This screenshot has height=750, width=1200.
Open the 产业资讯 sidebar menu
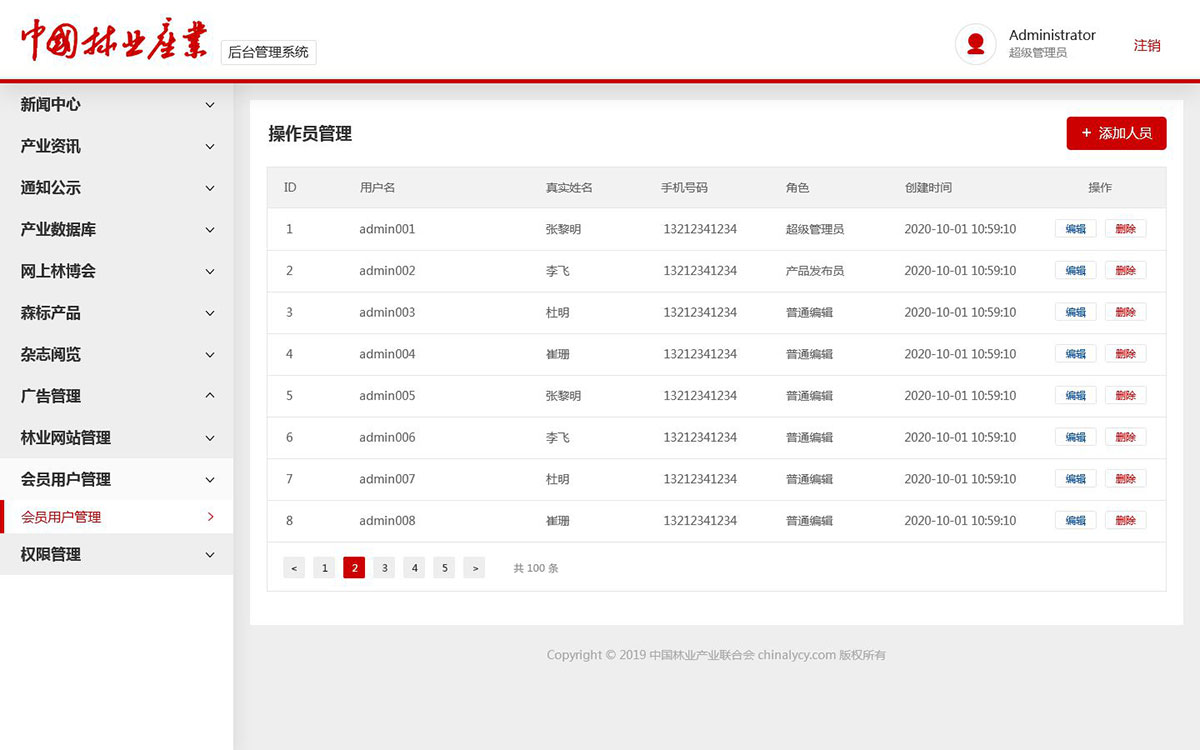[116, 147]
